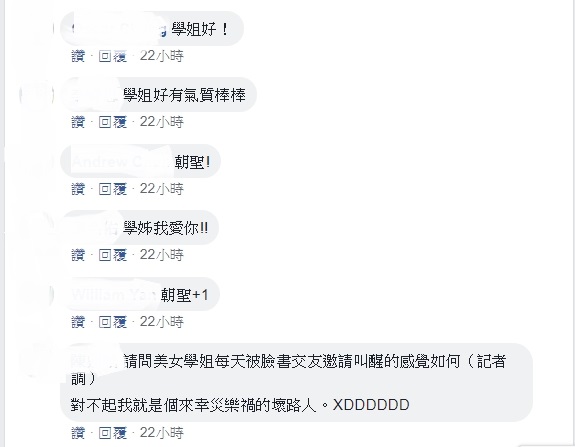Screen dimensions: 575x447
Task: Like the 學姐好！ comment
Action: coord(78,56)
